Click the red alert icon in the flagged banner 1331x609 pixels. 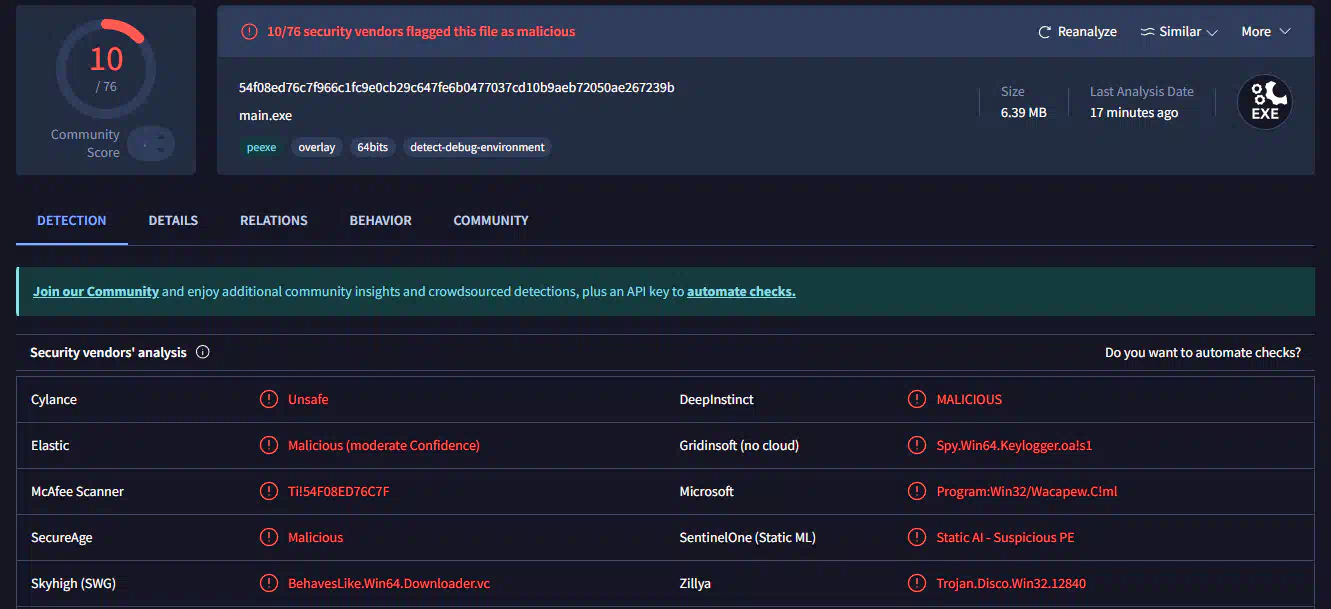tap(250, 32)
